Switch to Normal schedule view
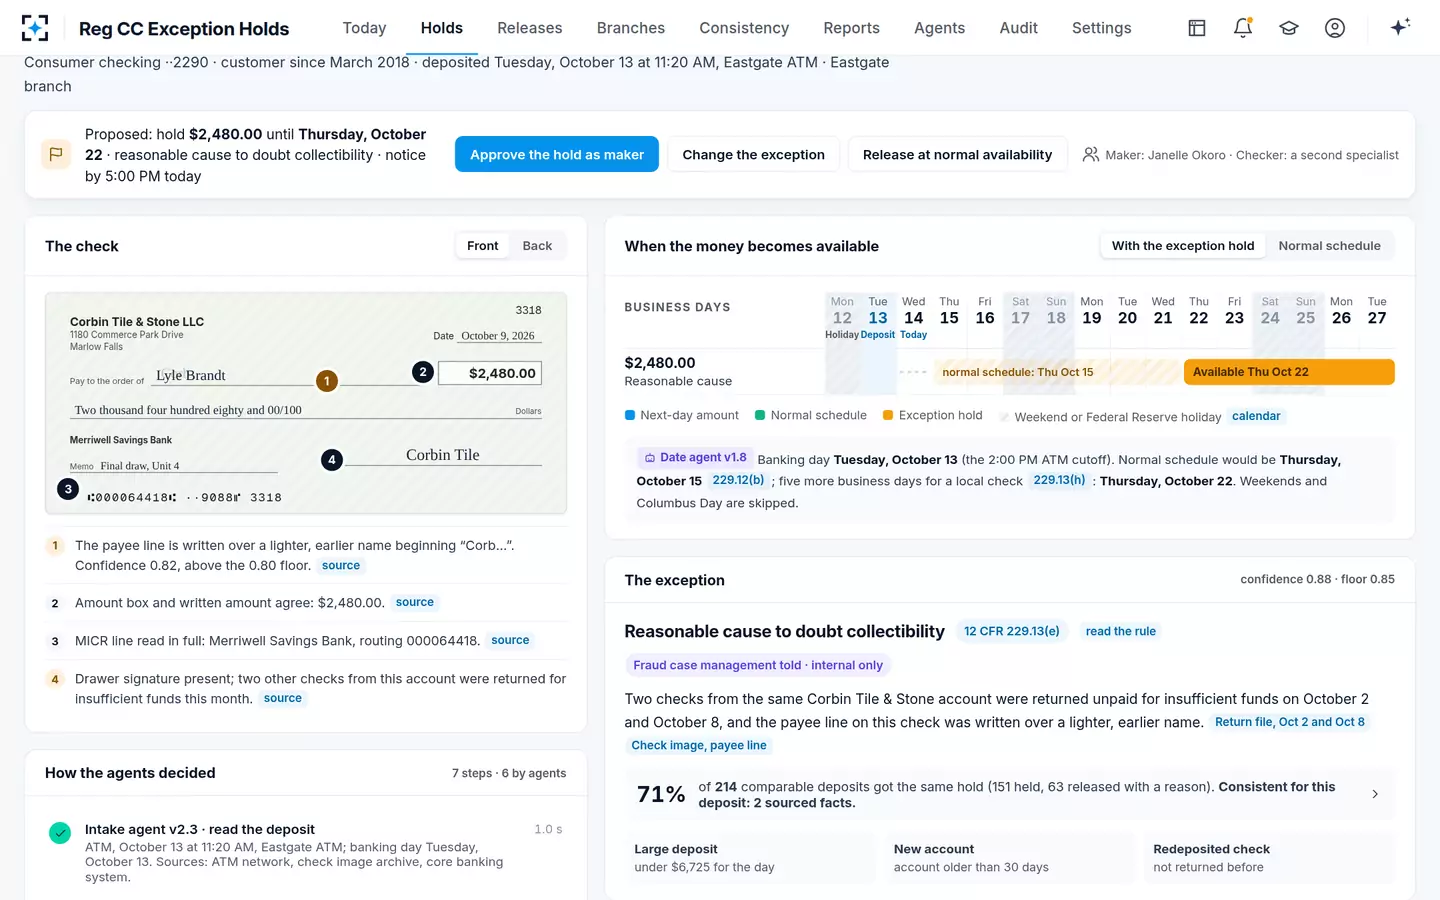Image resolution: width=1440 pixels, height=900 pixels. point(1329,246)
